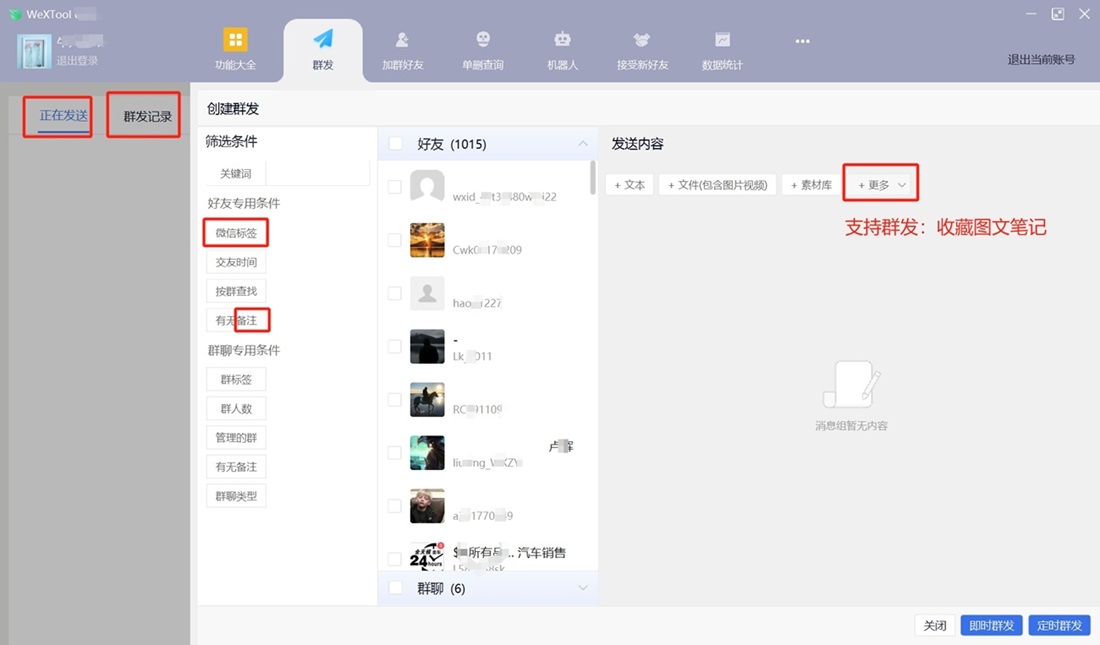Click avatar of Lk contact
Image resolution: width=1100 pixels, height=645 pixels.
pos(427,347)
